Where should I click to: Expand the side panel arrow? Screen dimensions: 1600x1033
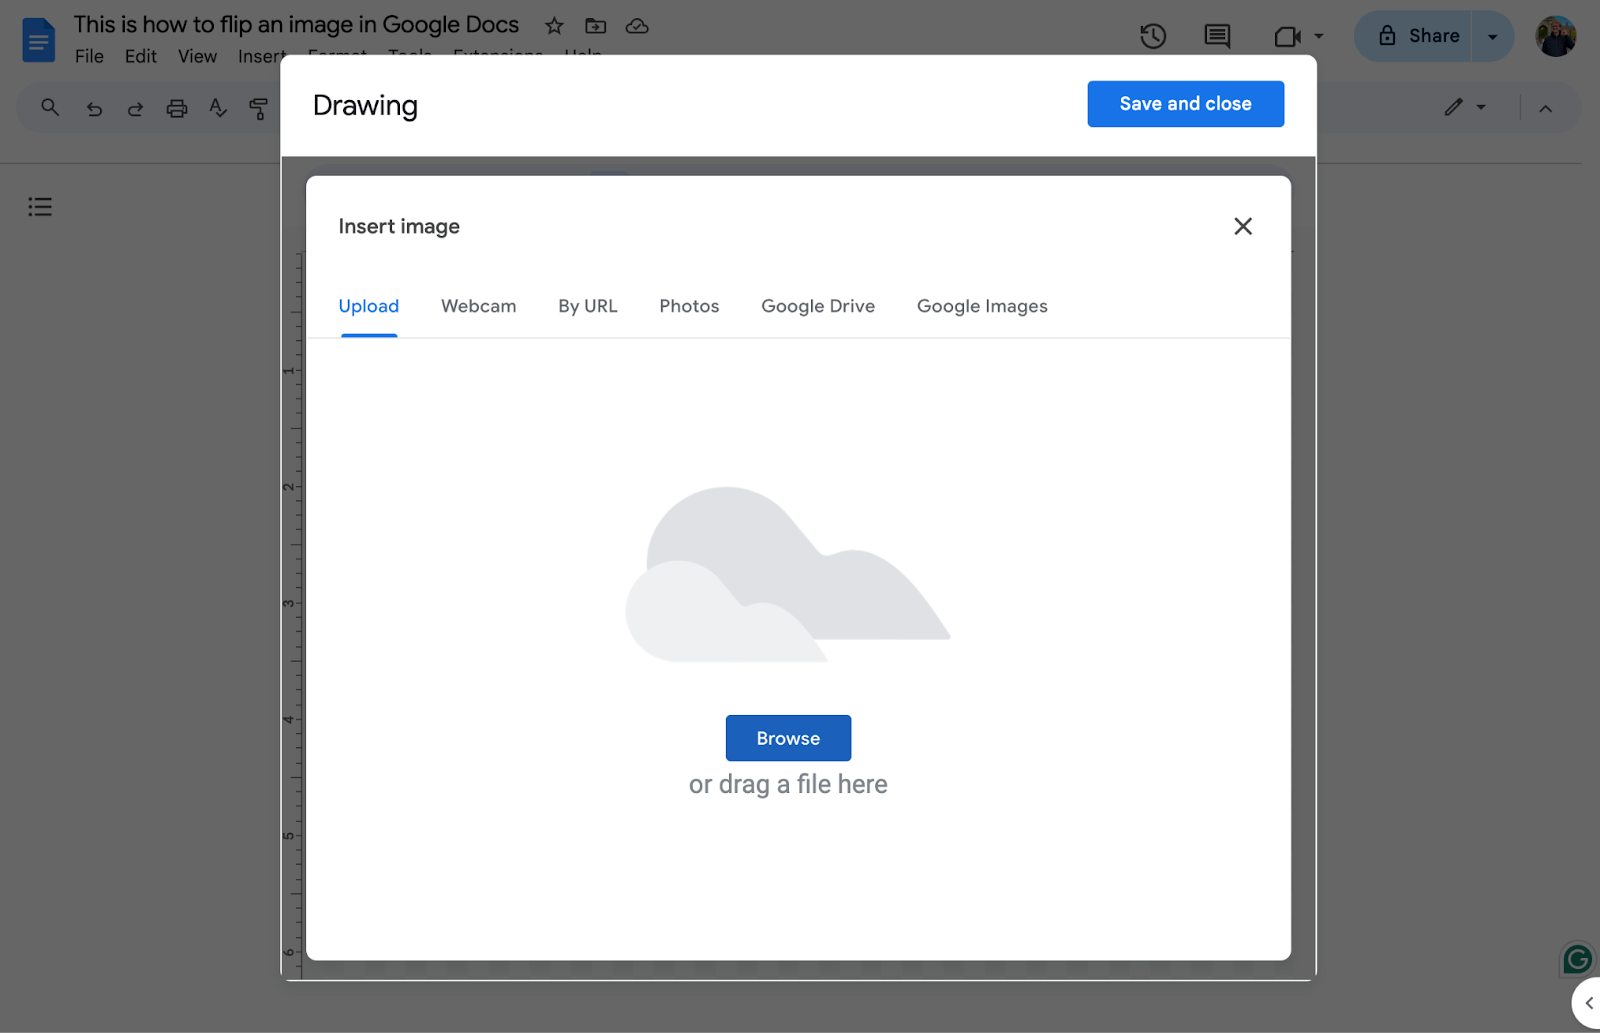pos(1588,1003)
